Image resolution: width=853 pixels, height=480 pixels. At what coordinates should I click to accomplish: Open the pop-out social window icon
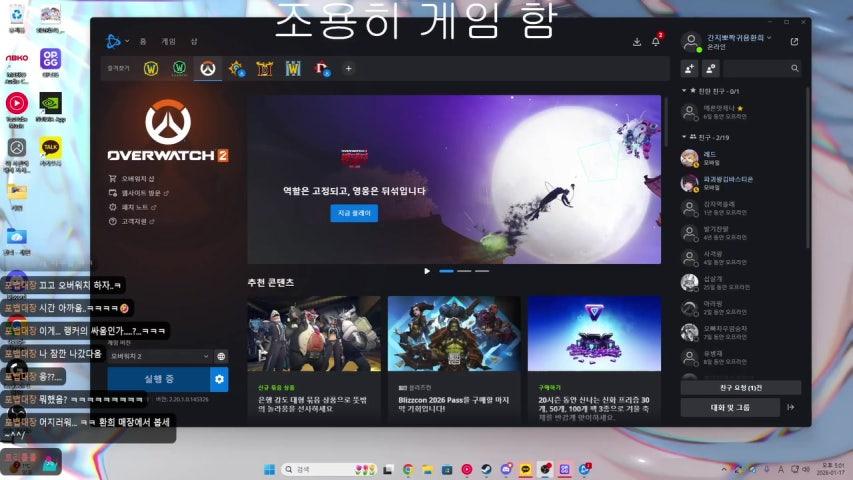(x=794, y=41)
